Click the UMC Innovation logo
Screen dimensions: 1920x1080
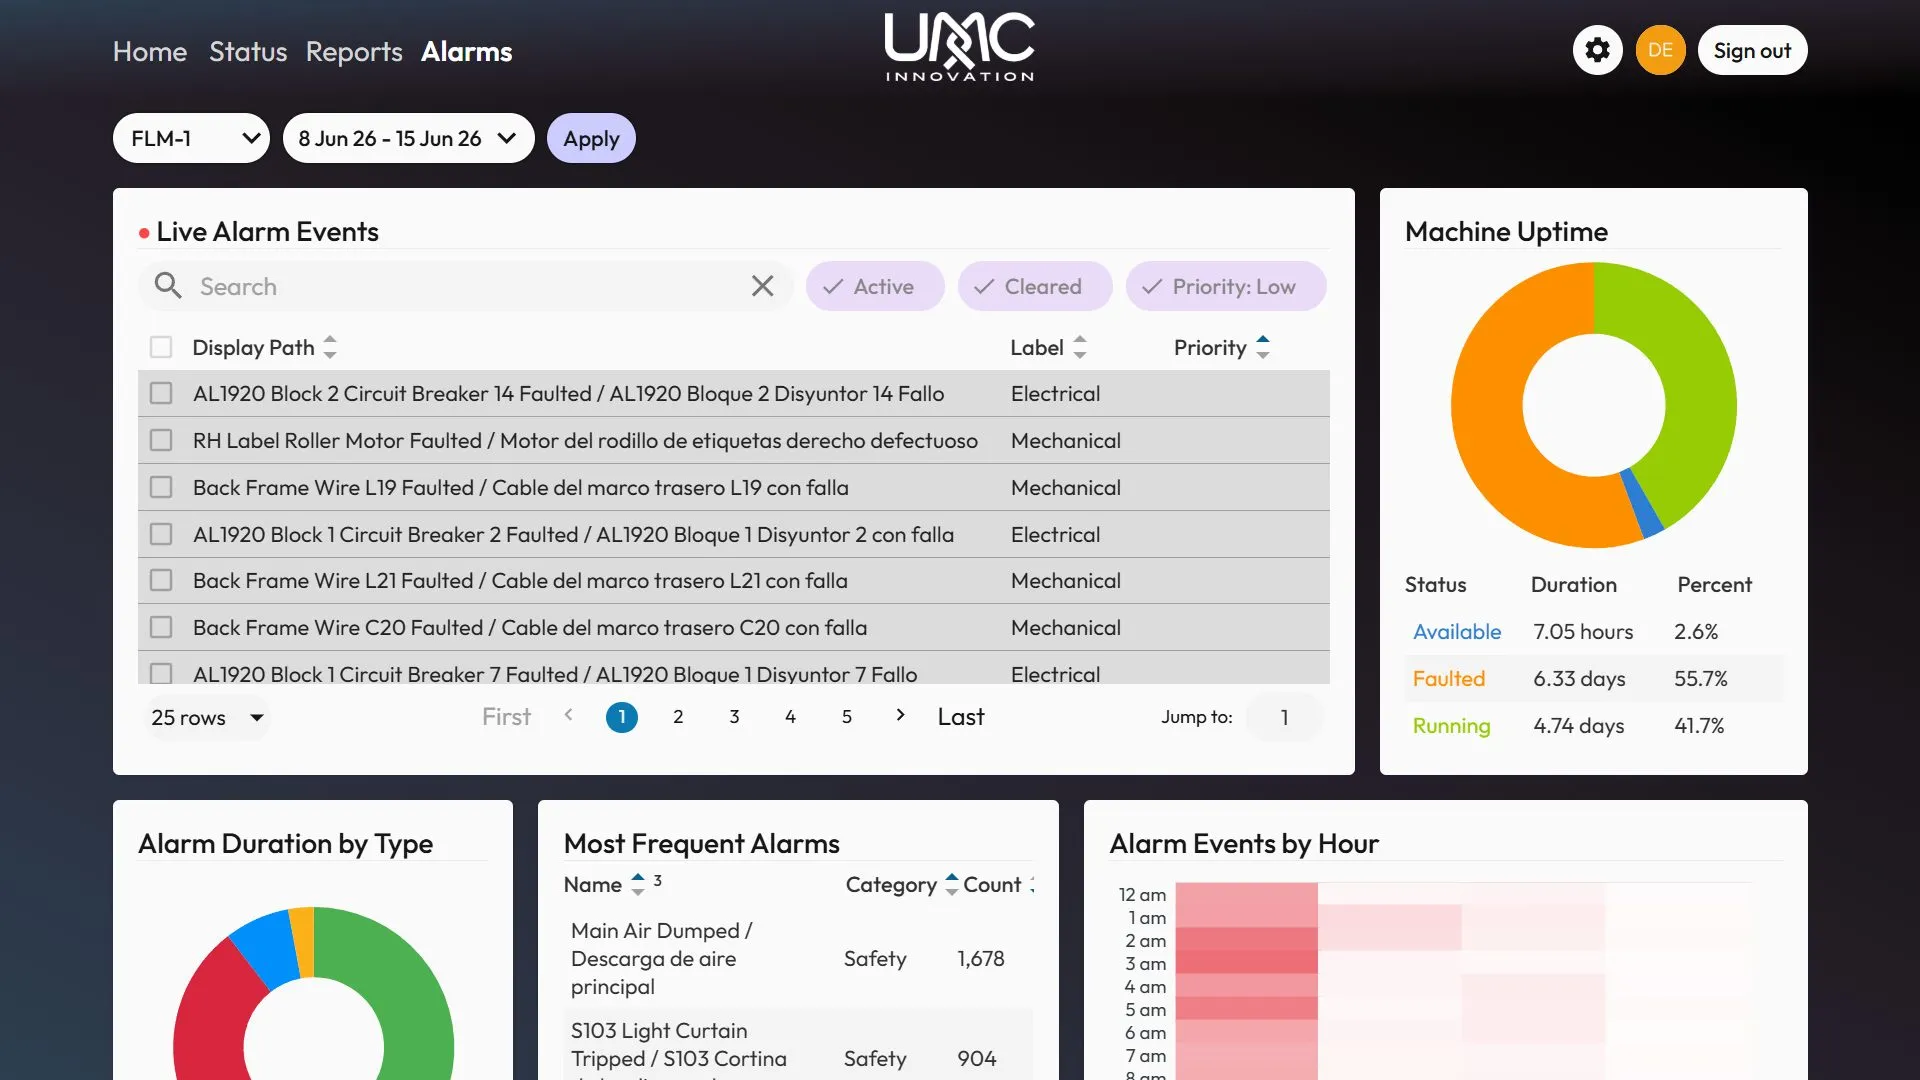point(959,47)
